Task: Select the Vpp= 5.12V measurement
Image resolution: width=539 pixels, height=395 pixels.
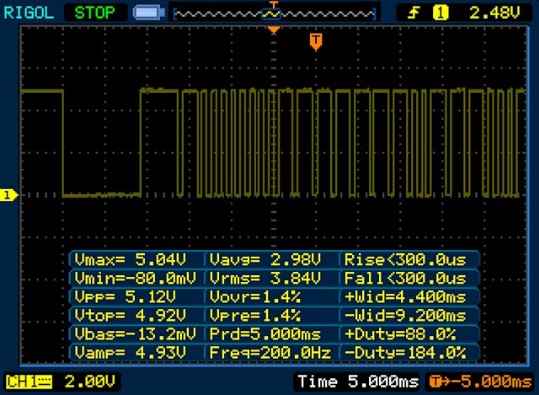Action: tap(125, 297)
